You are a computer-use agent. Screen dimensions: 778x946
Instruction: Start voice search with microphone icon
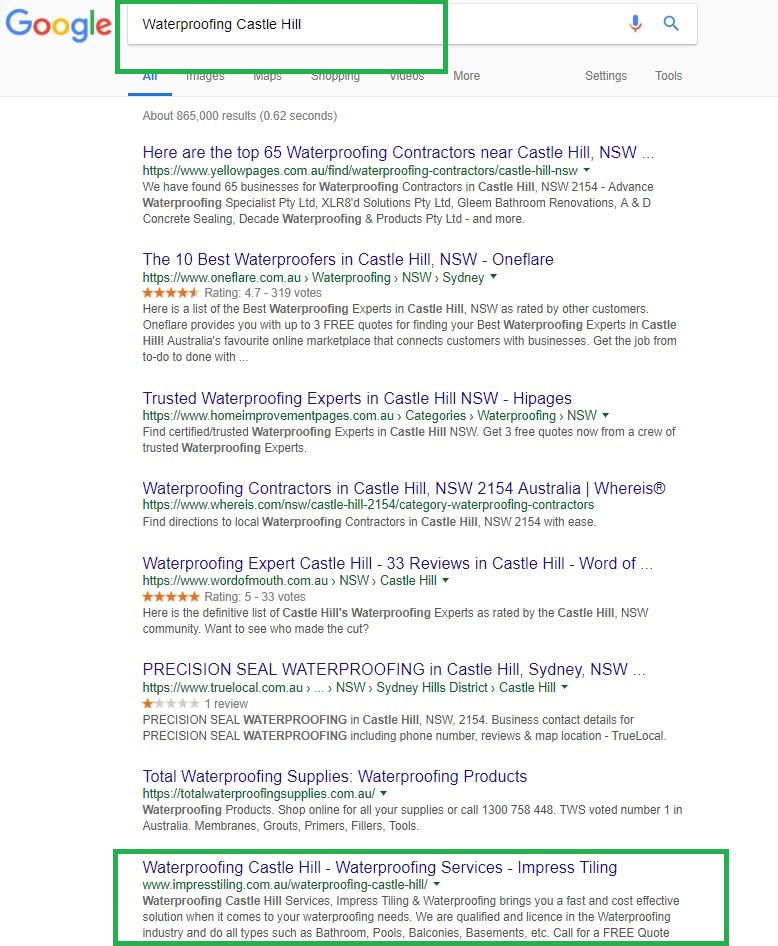pos(635,24)
